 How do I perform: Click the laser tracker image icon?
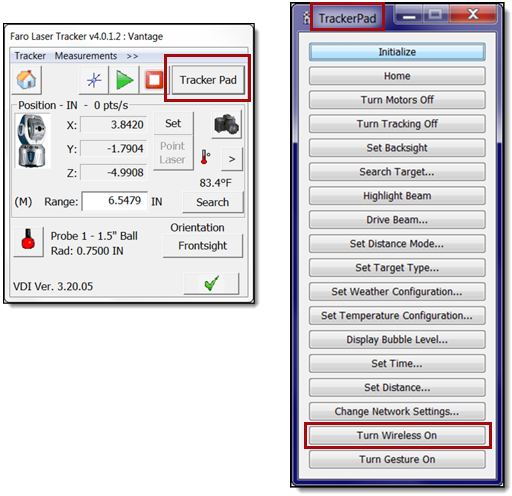(32, 141)
